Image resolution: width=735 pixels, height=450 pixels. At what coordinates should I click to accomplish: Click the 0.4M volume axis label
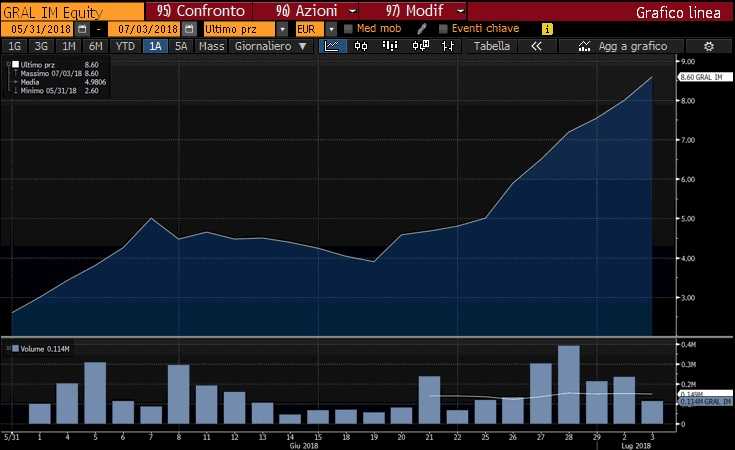pos(688,345)
